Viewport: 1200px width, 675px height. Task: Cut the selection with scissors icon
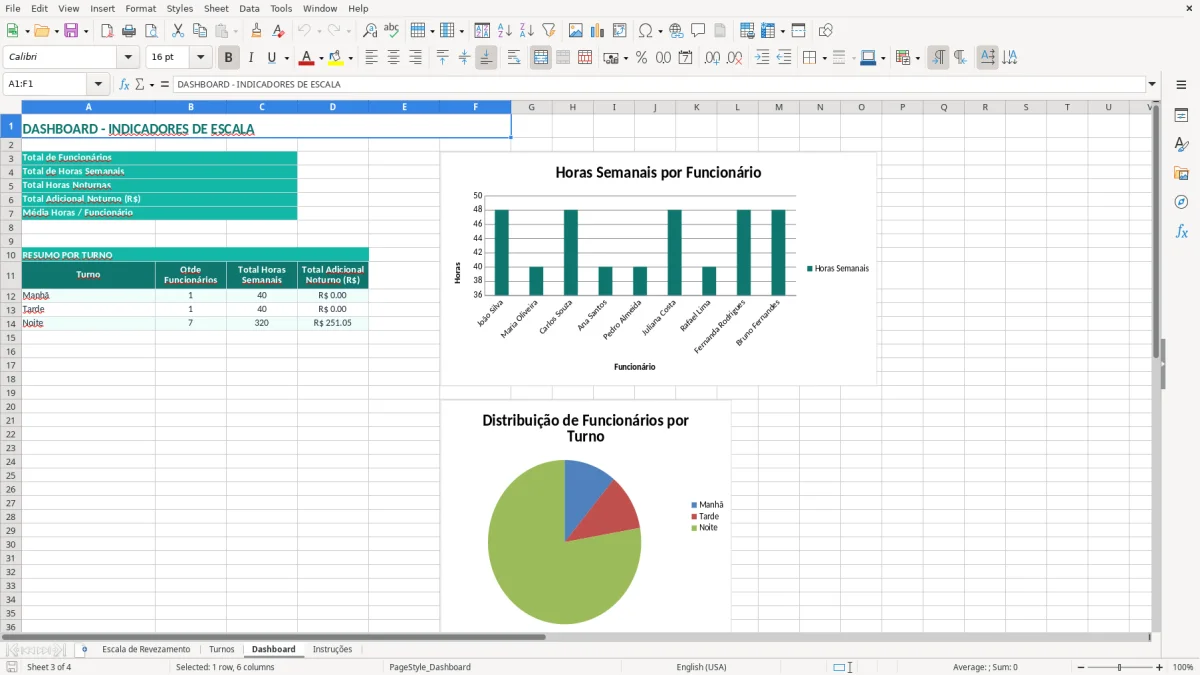click(178, 31)
